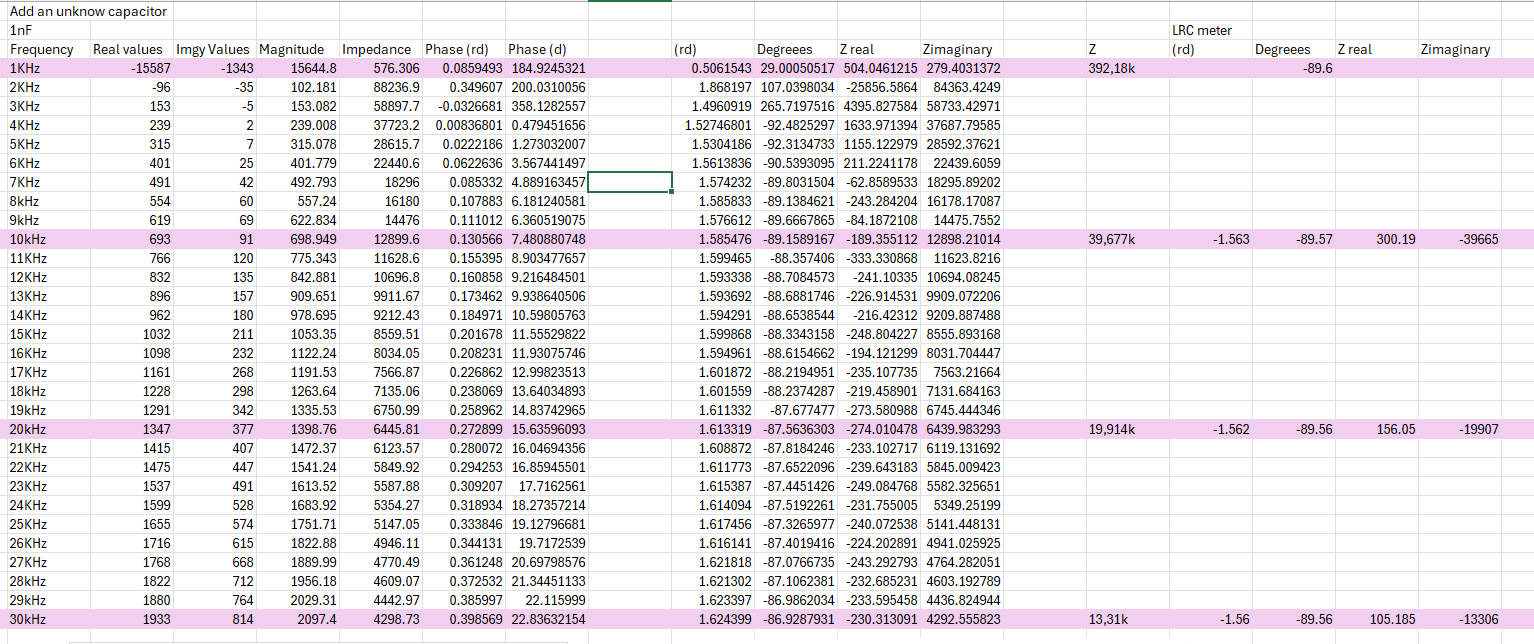Select the 'Add an unknow capacitor' title cell
1534x644 pixels.
pyautogui.click(x=88, y=12)
